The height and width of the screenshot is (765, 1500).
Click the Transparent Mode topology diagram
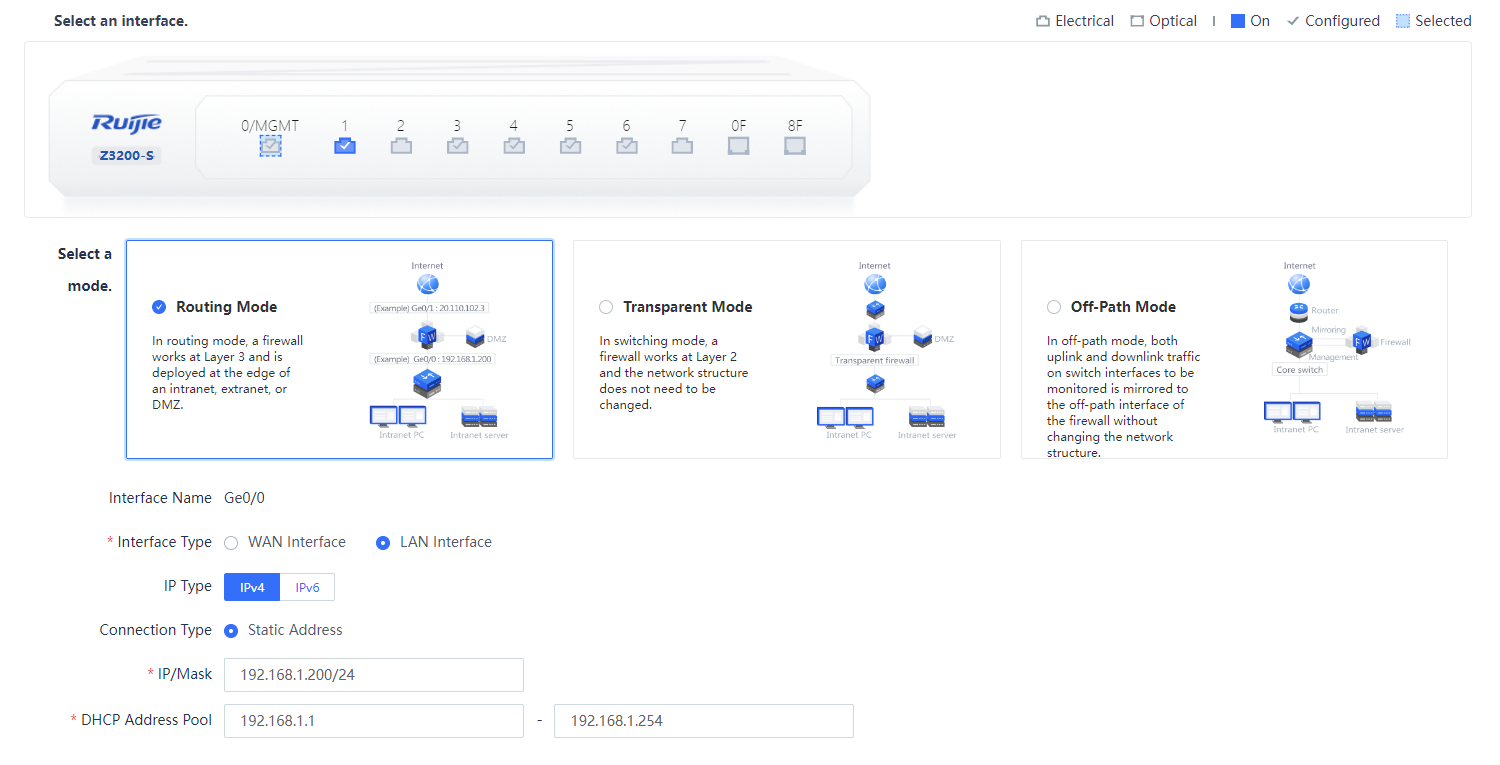click(x=886, y=350)
